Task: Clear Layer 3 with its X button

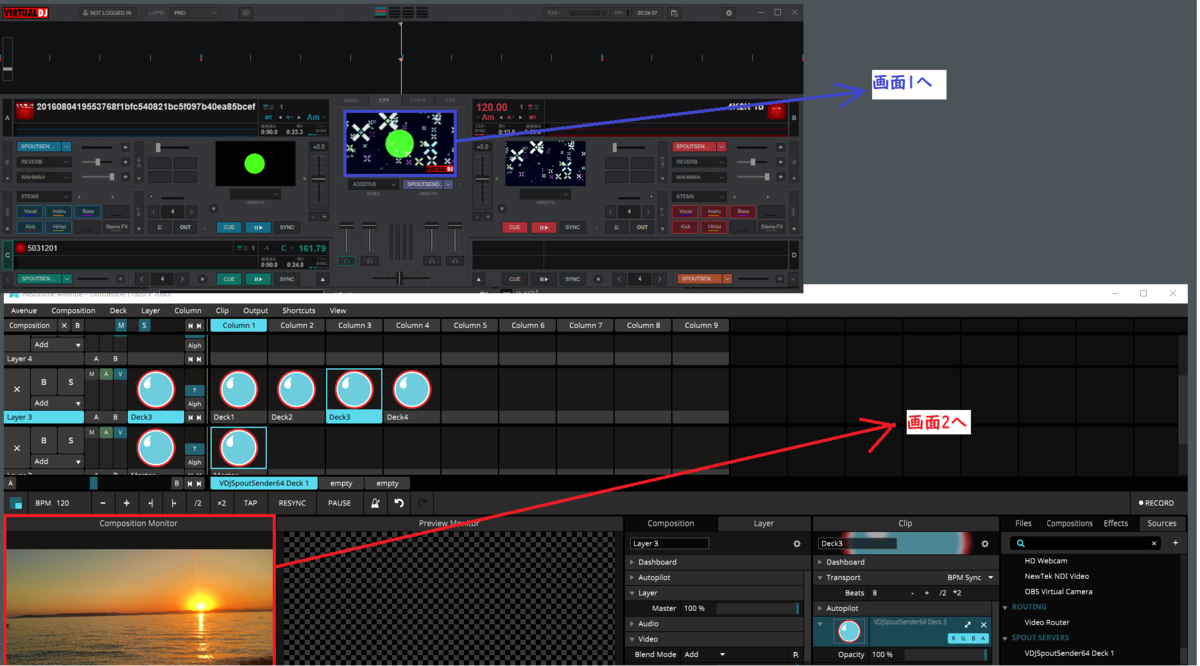Action: 17,389
